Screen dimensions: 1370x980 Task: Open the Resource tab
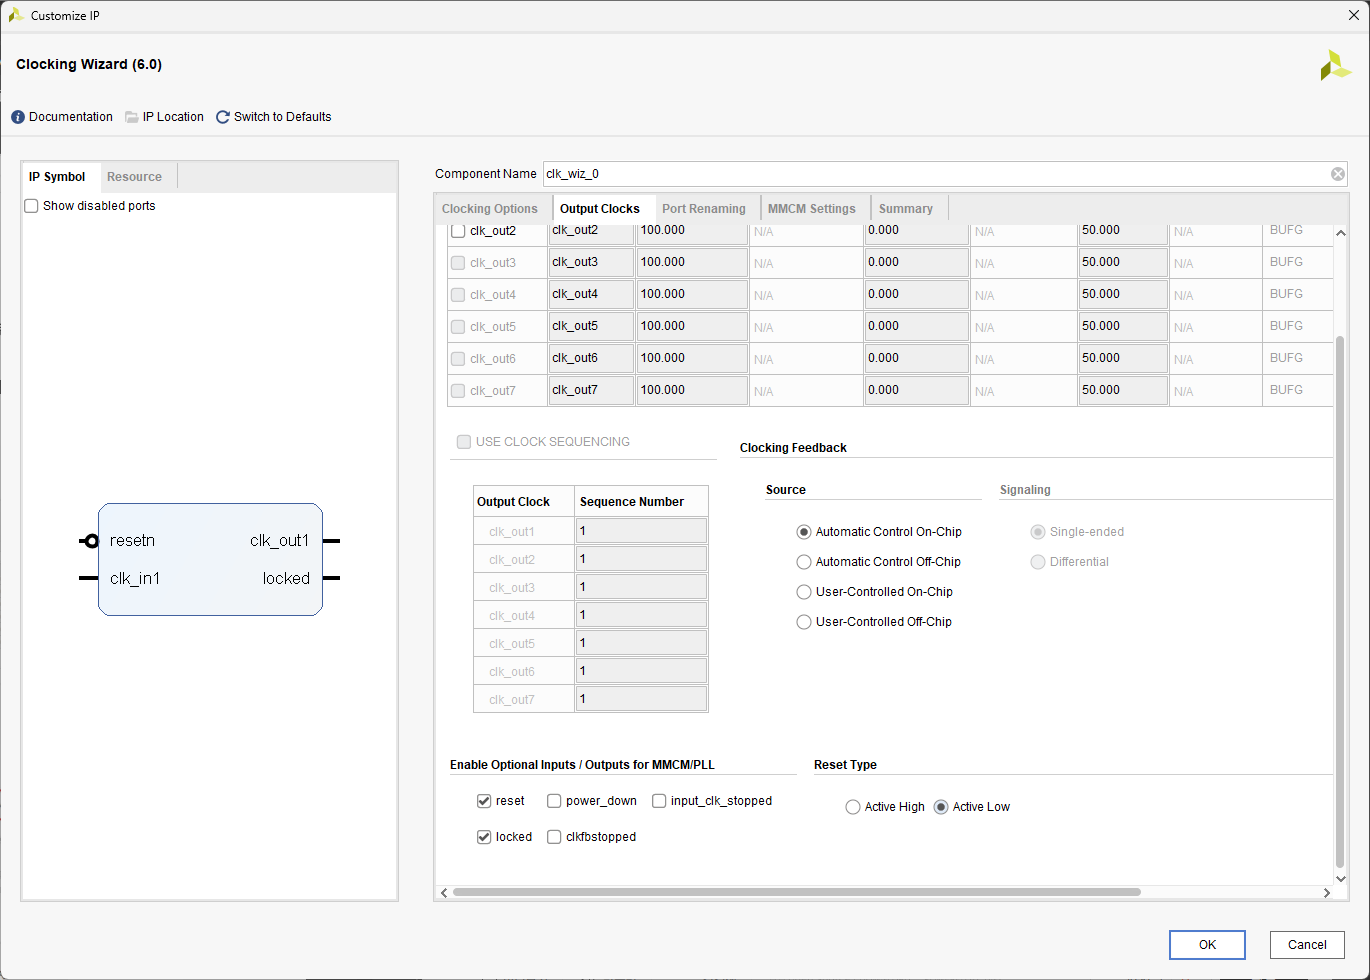[134, 177]
